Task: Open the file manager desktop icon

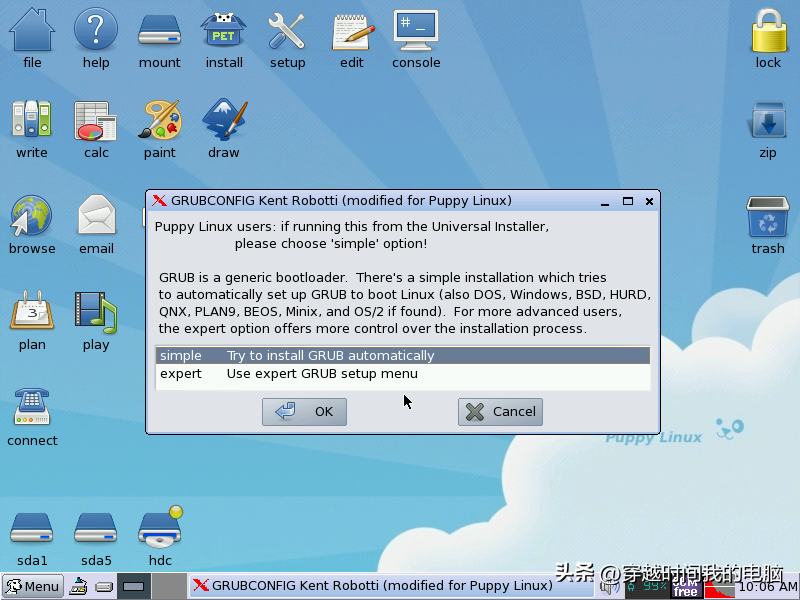Action: (32, 31)
